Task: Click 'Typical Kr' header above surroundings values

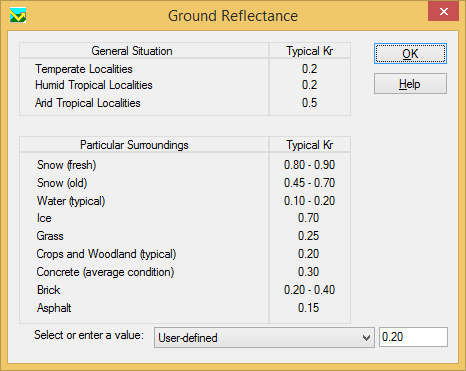Action: tap(310, 145)
